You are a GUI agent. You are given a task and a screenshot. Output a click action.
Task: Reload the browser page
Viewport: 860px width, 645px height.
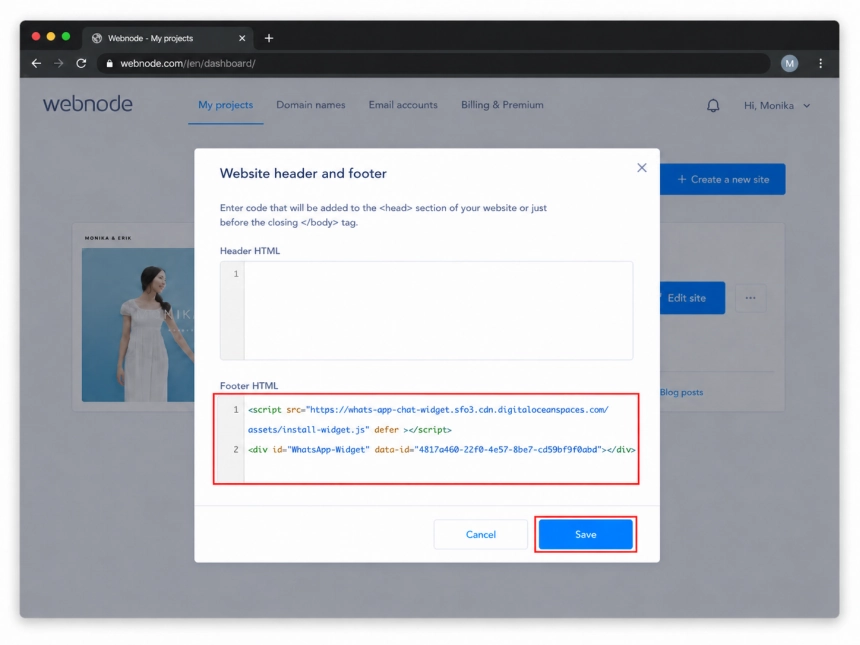pyautogui.click(x=81, y=64)
